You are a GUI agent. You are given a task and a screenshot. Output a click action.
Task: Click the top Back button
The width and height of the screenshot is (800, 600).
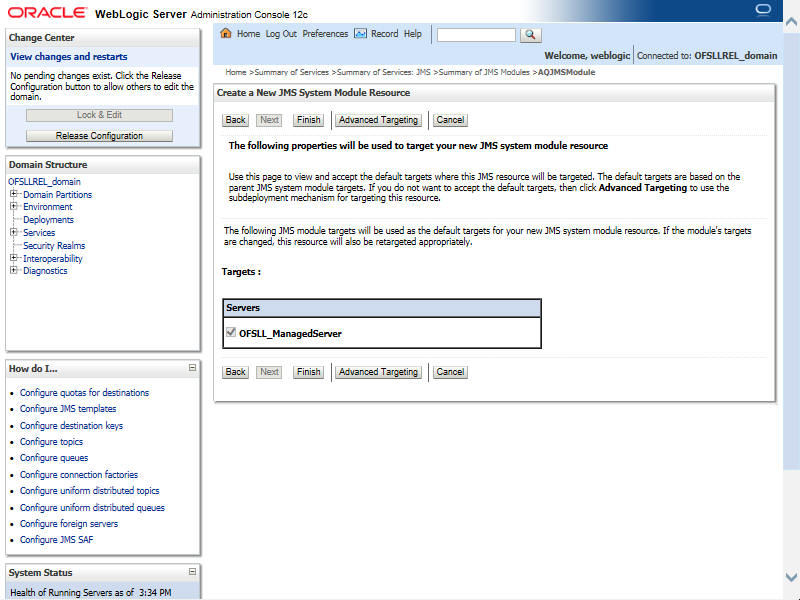point(236,120)
